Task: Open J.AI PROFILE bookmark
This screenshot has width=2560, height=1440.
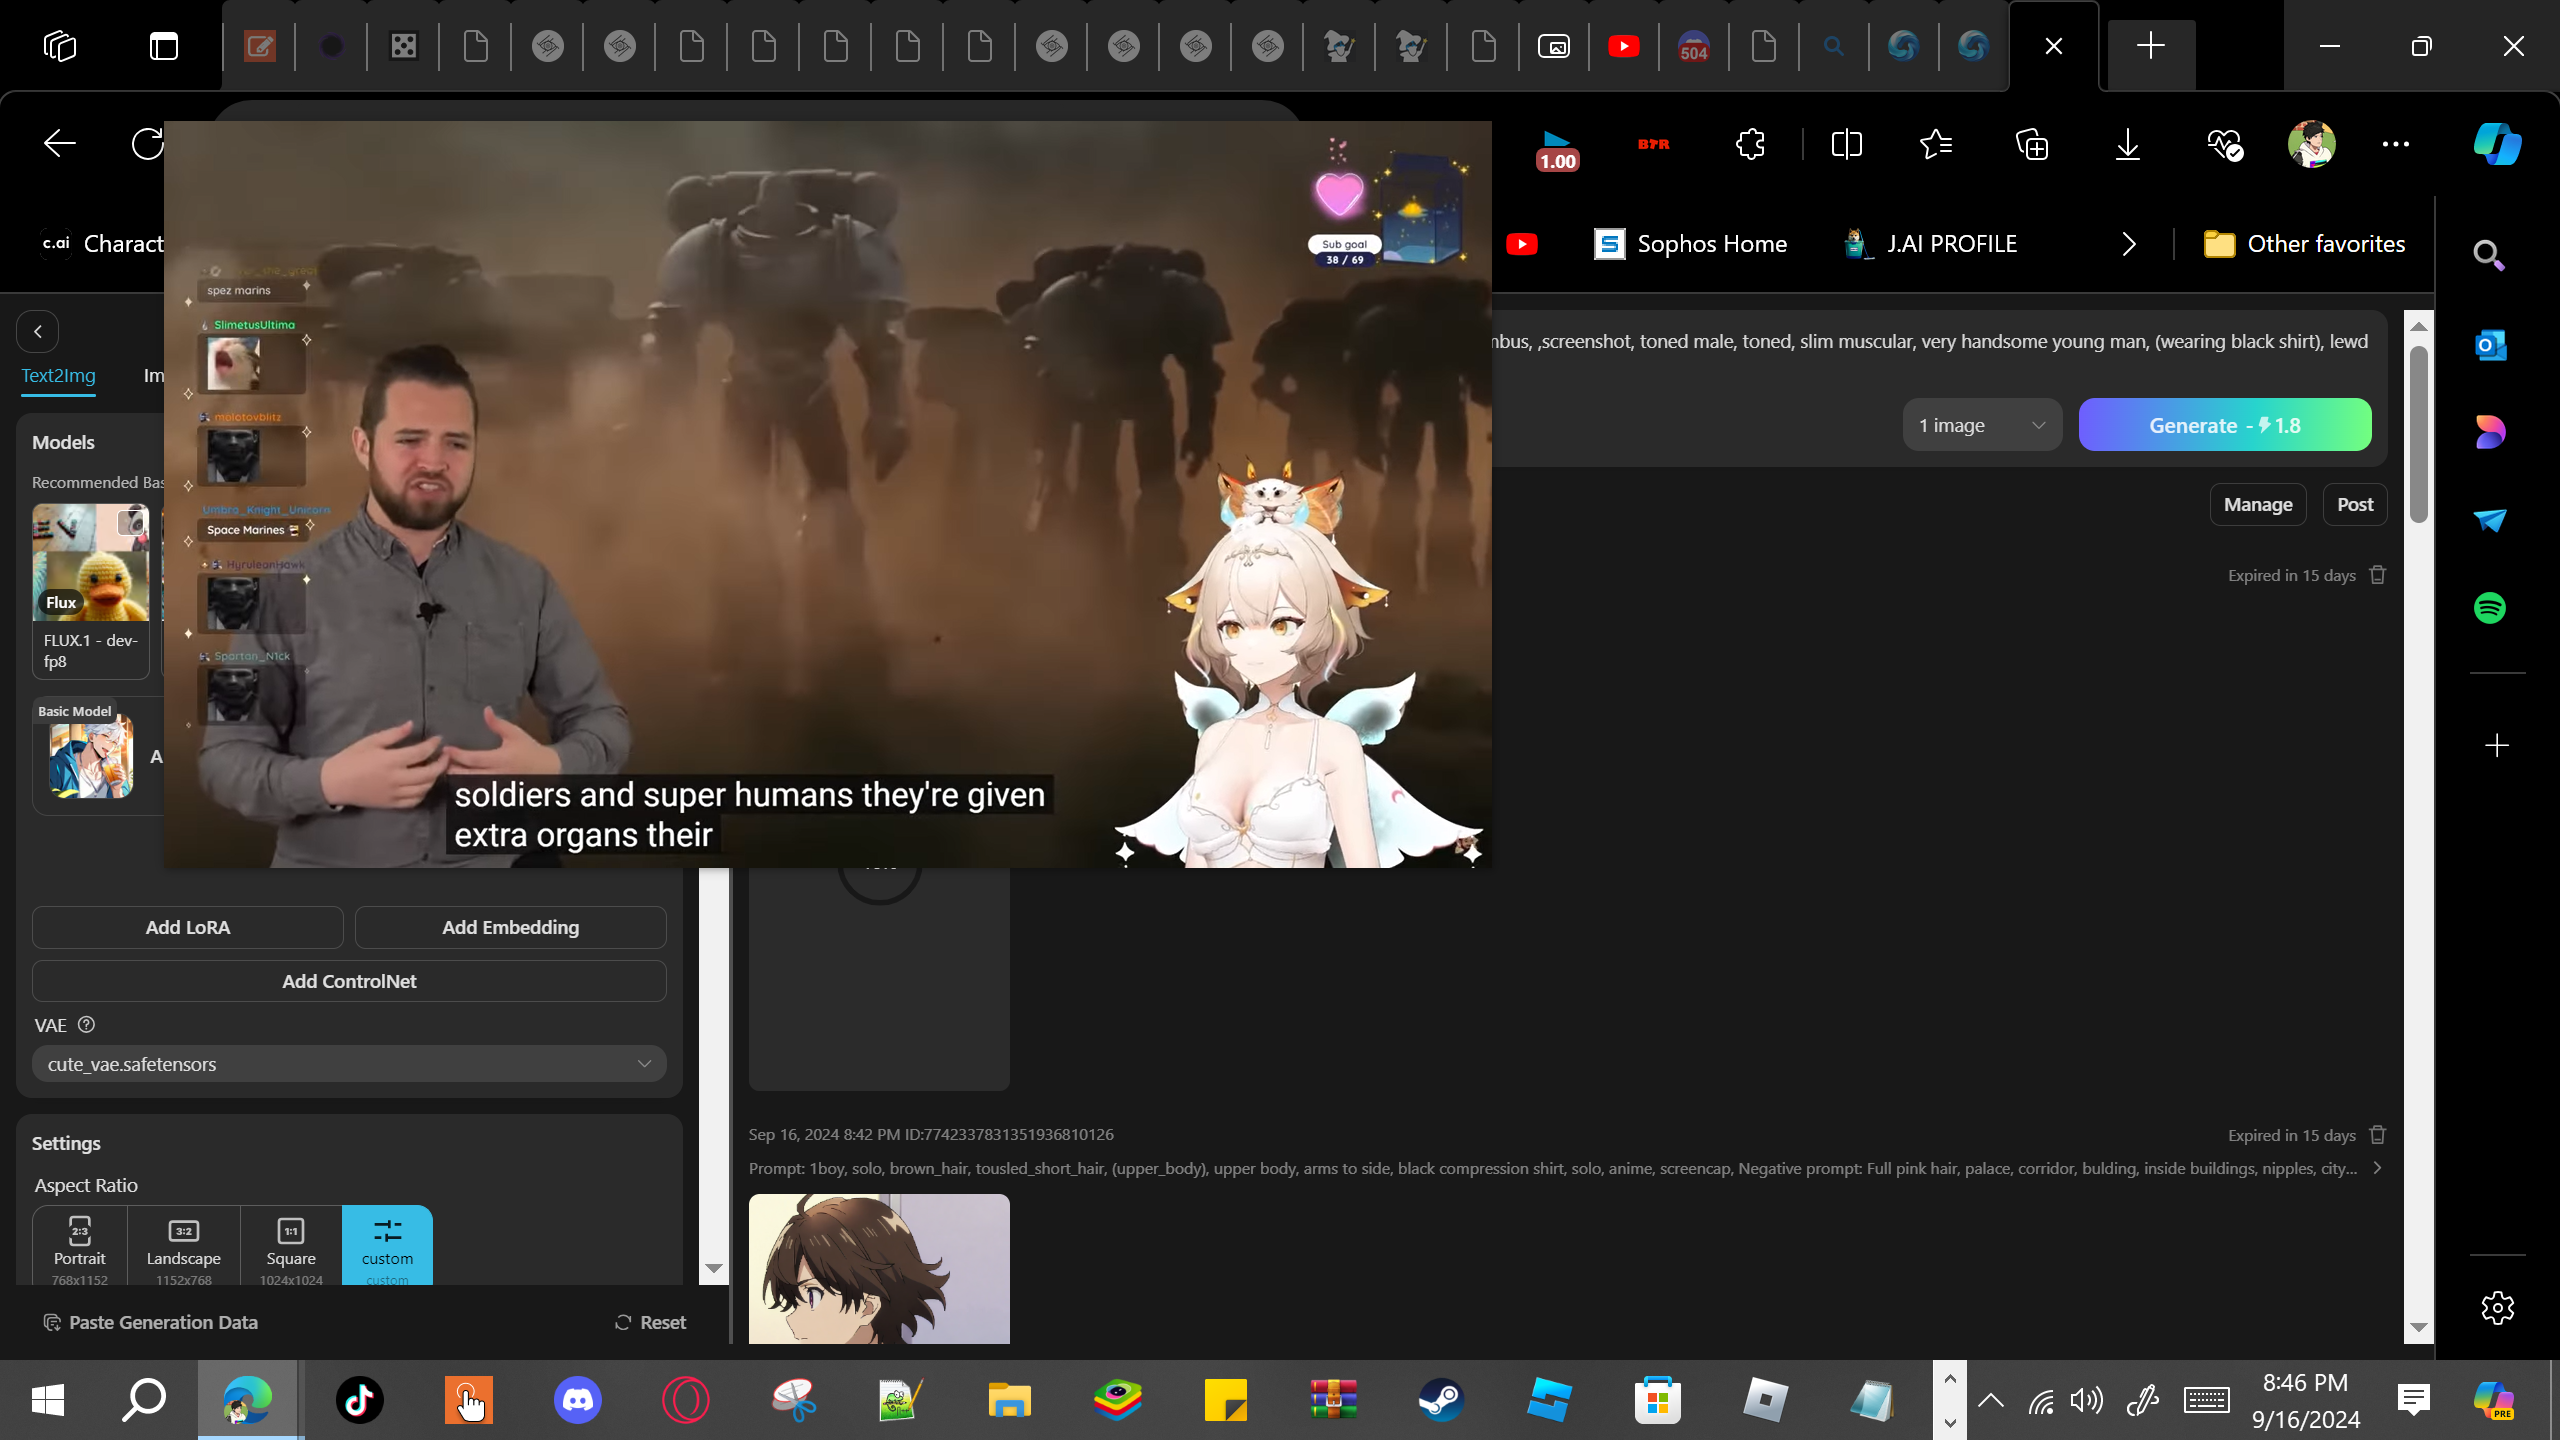Action: coord(1931,244)
